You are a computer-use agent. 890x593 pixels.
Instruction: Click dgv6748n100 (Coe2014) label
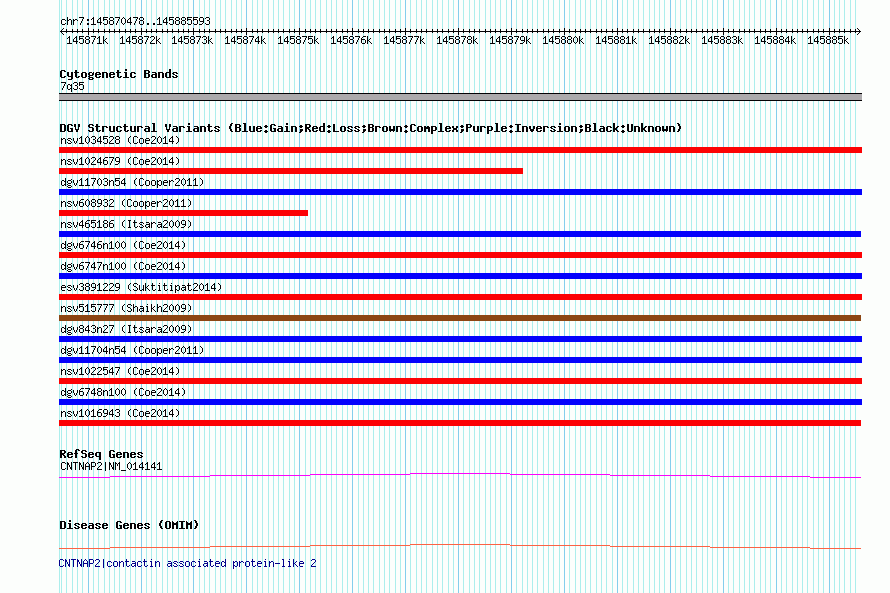(123, 392)
